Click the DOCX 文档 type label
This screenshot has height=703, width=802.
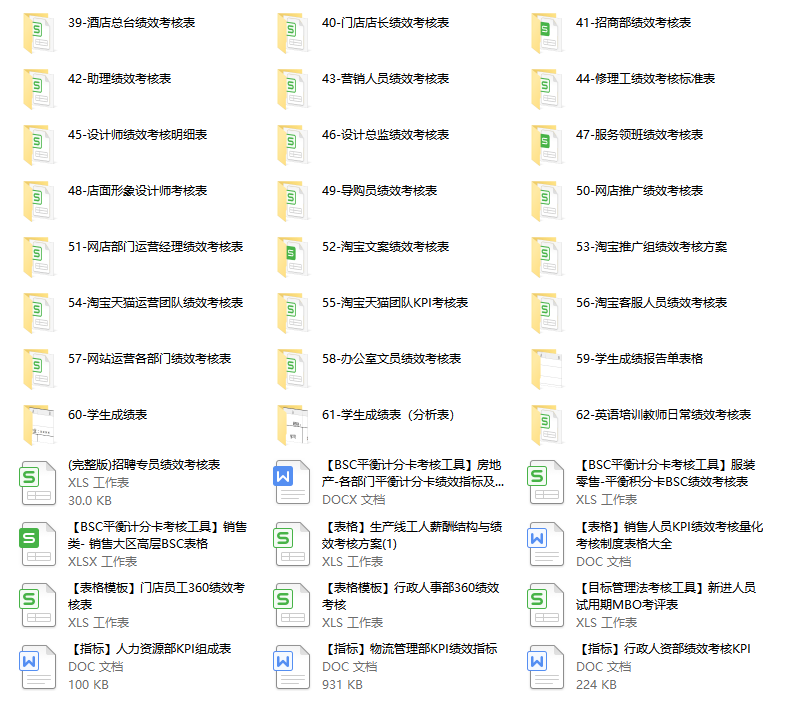(x=353, y=500)
